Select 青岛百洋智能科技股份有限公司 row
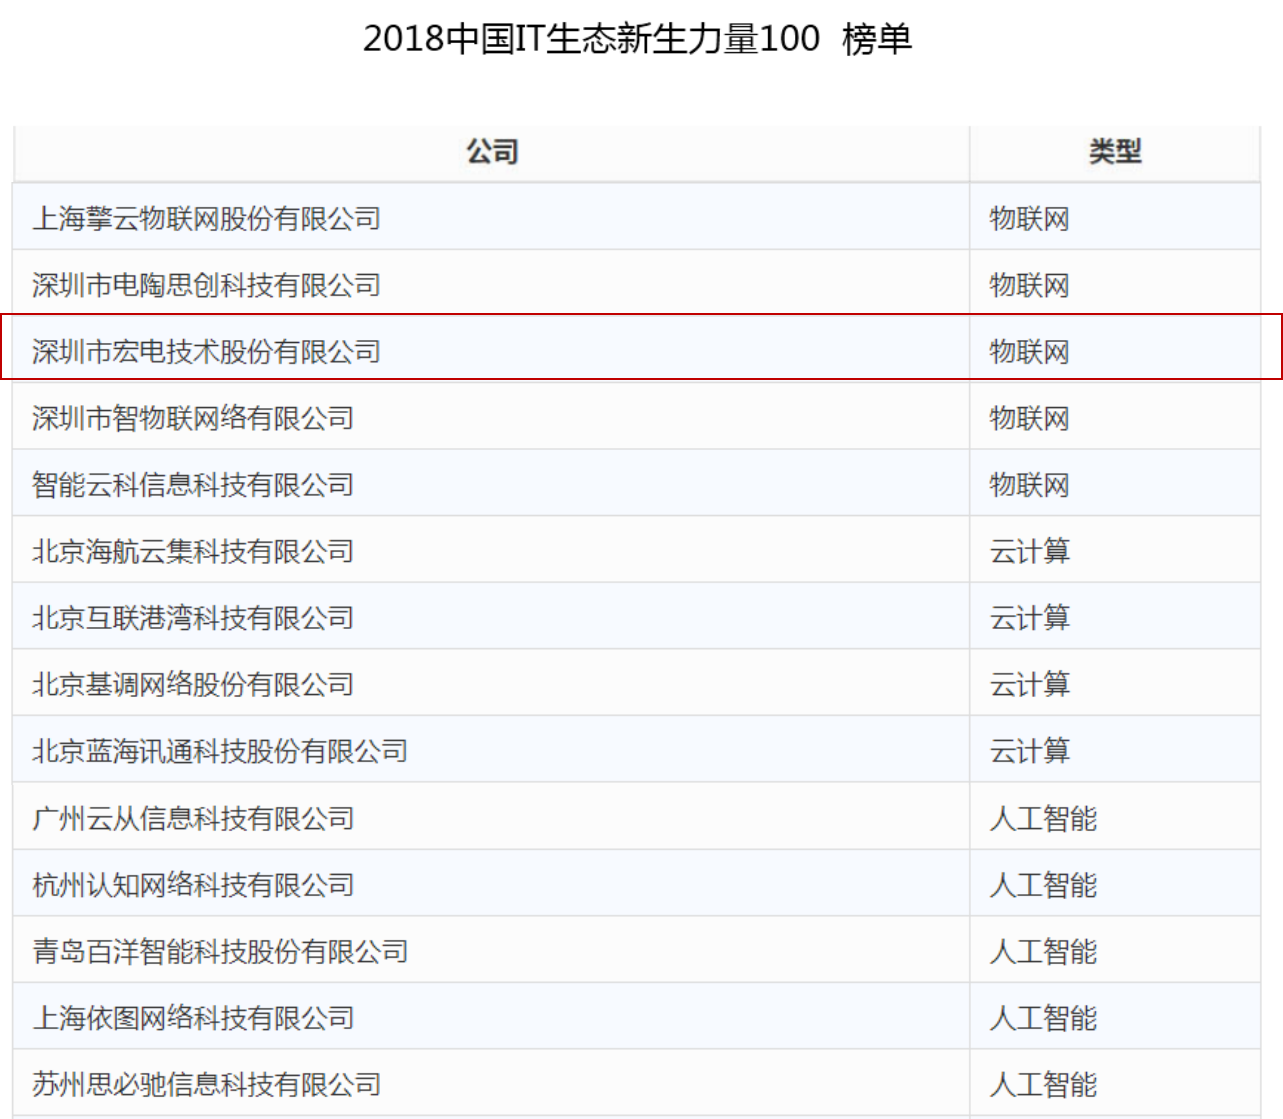The width and height of the screenshot is (1283, 1119). [x=220, y=951]
